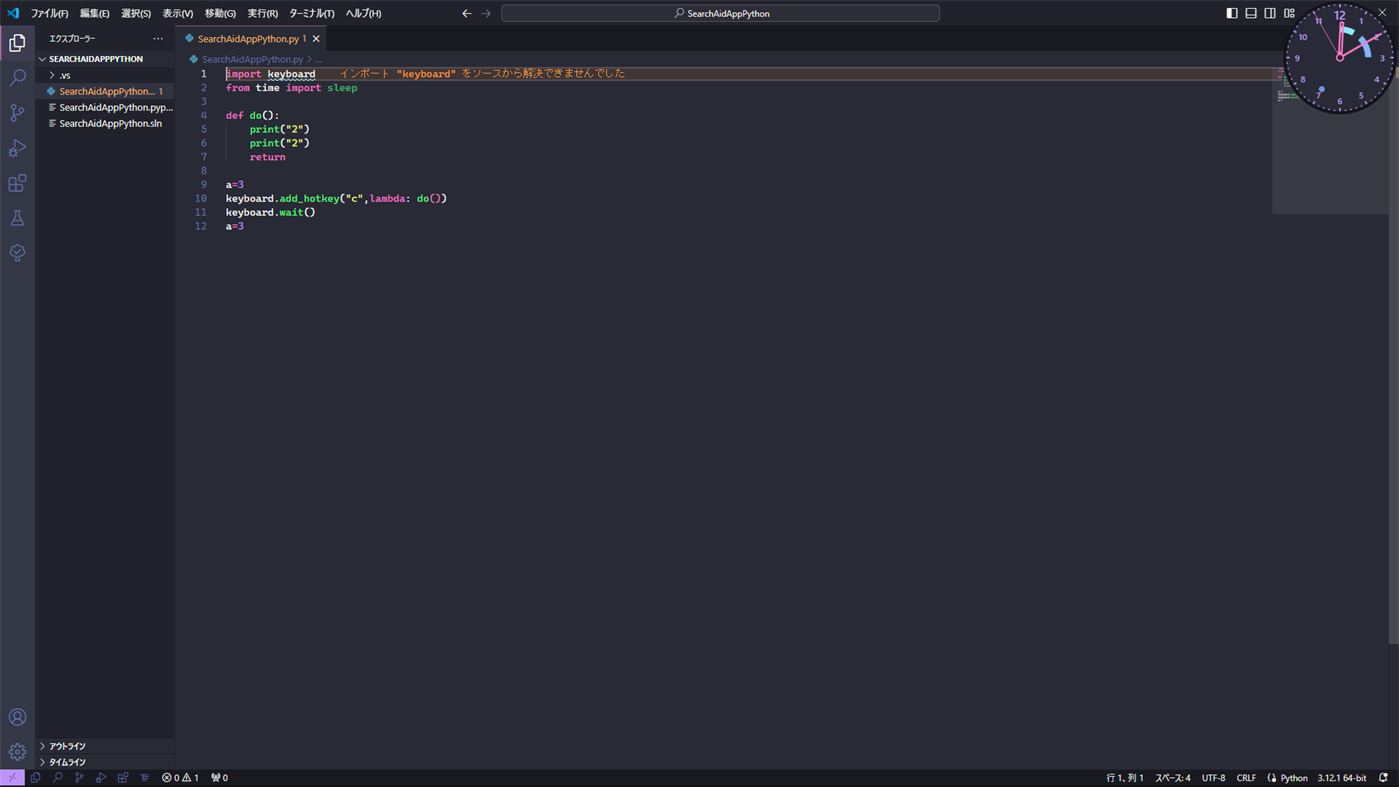Open the errors and warnings status item
Image resolution: width=1399 pixels, height=787 pixels.
[180, 778]
